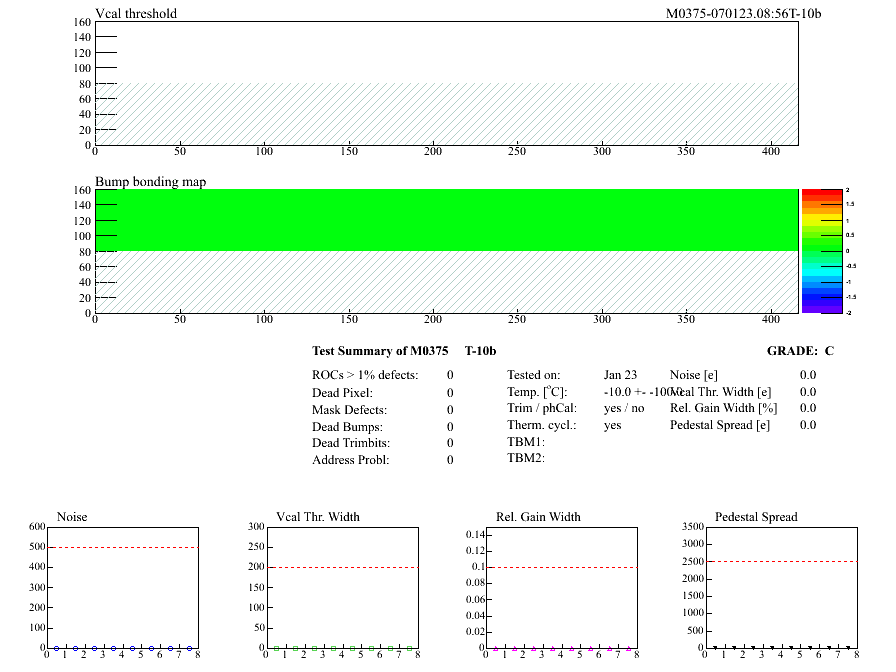Viewport: 896px width, 672px height.
Task: Click the red dashed line in Vcal Thr. Width plot
Action: (x=343, y=567)
